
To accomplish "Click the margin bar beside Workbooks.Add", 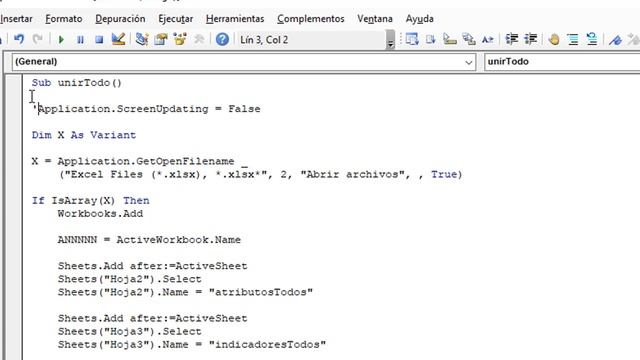I will (13, 213).
